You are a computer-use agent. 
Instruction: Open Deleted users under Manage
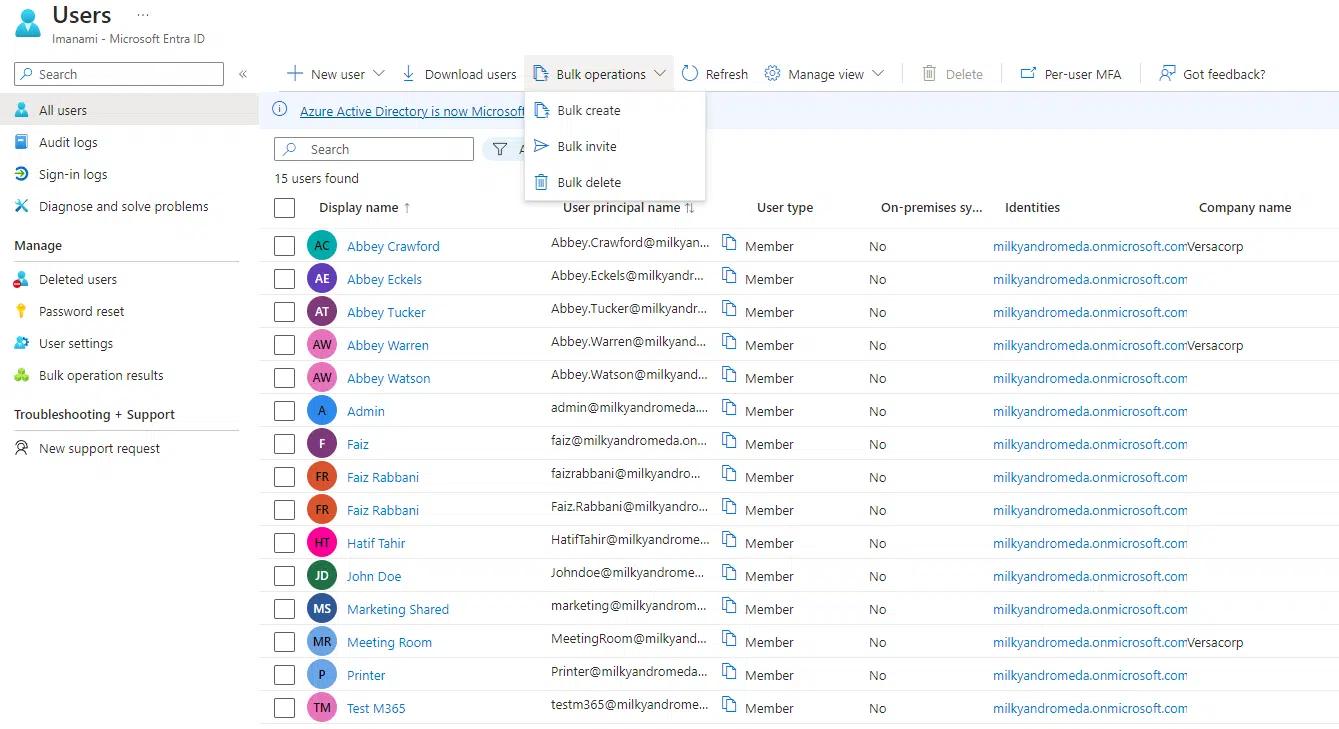[x=77, y=279]
